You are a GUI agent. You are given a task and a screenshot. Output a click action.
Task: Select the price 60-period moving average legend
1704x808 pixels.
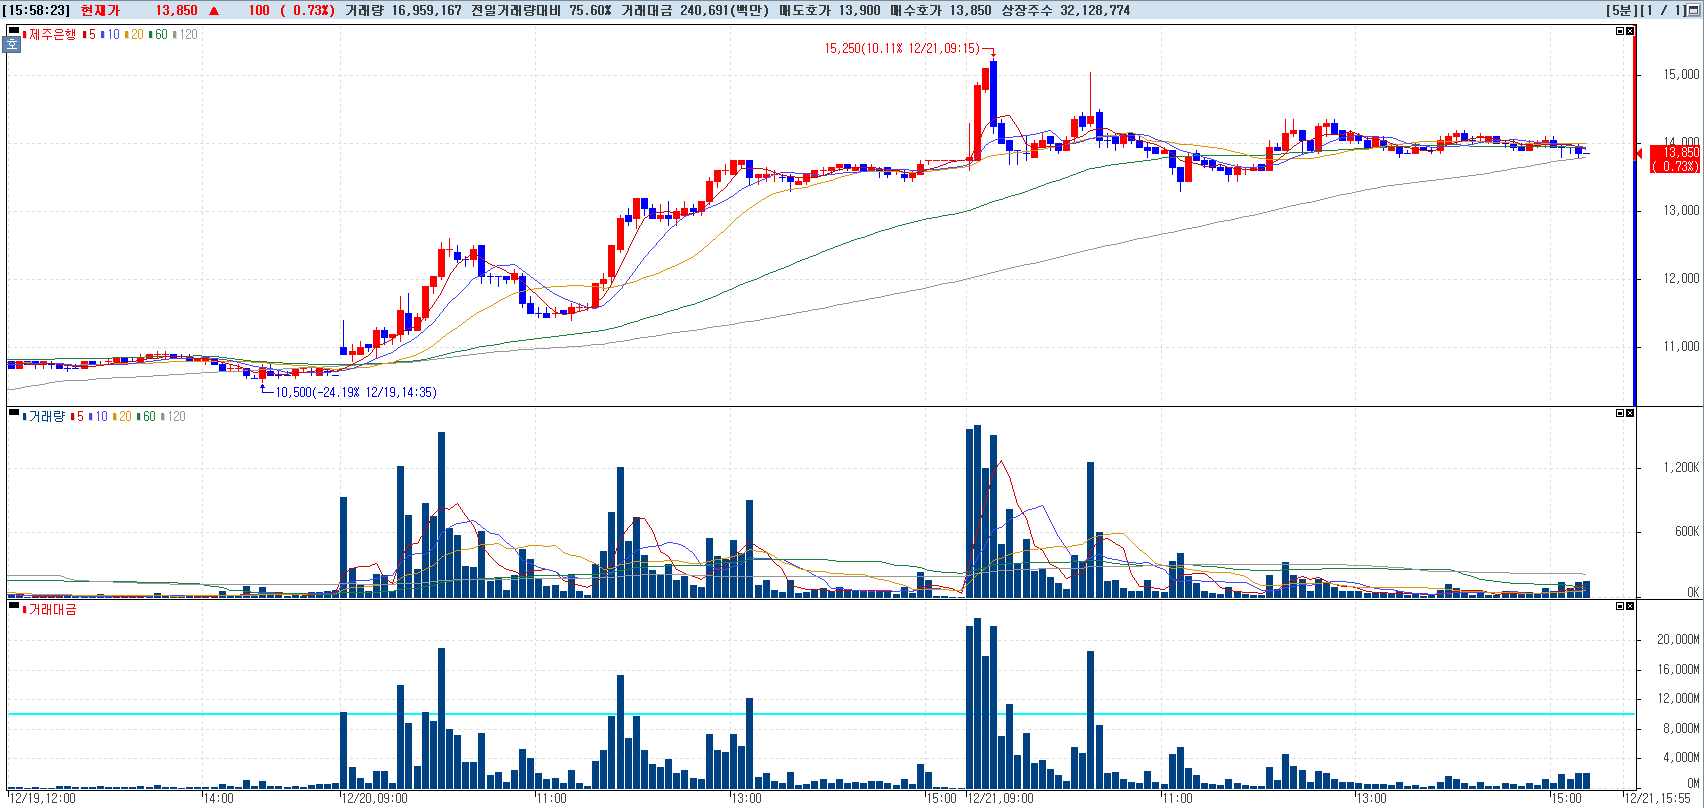[159, 34]
